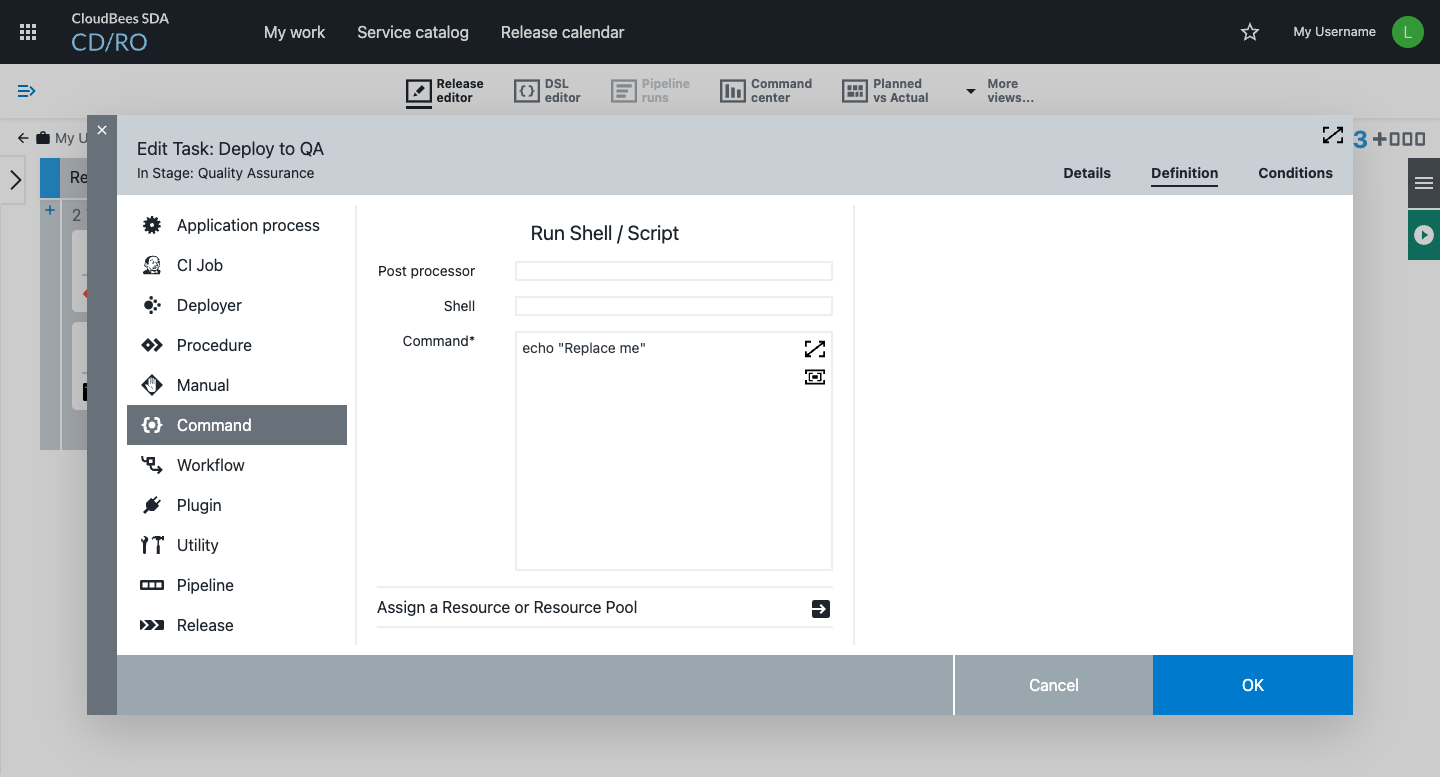1440x777 pixels.
Task: Open the Command center view
Action: (x=766, y=91)
